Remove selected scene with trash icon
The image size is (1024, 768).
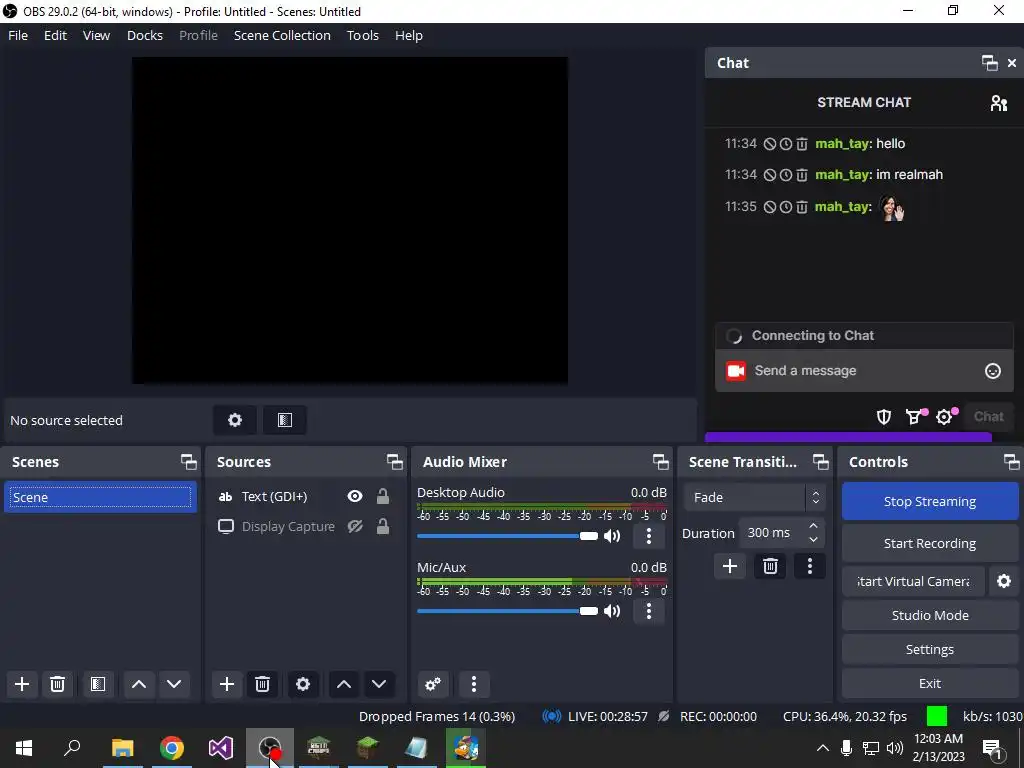(x=57, y=684)
